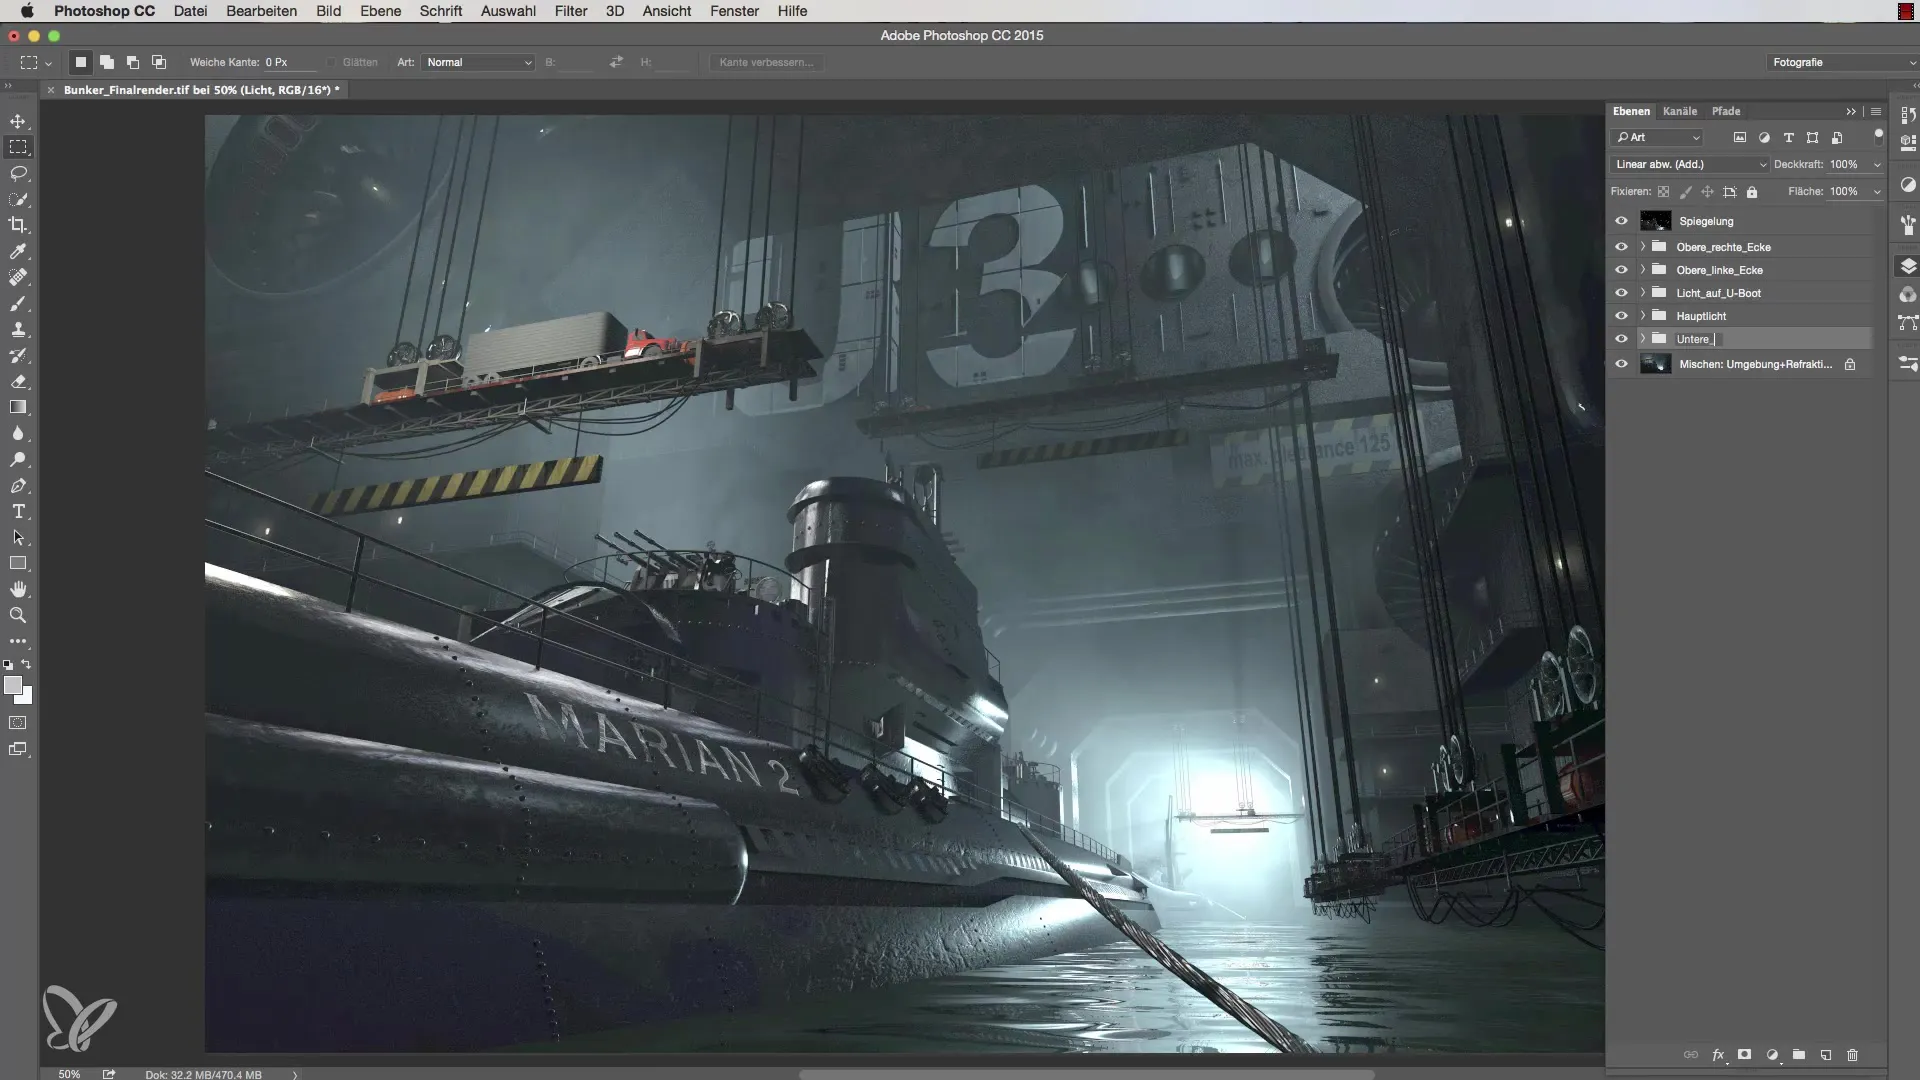
Task: Hide the Spiegelung layer
Action: click(x=1621, y=221)
